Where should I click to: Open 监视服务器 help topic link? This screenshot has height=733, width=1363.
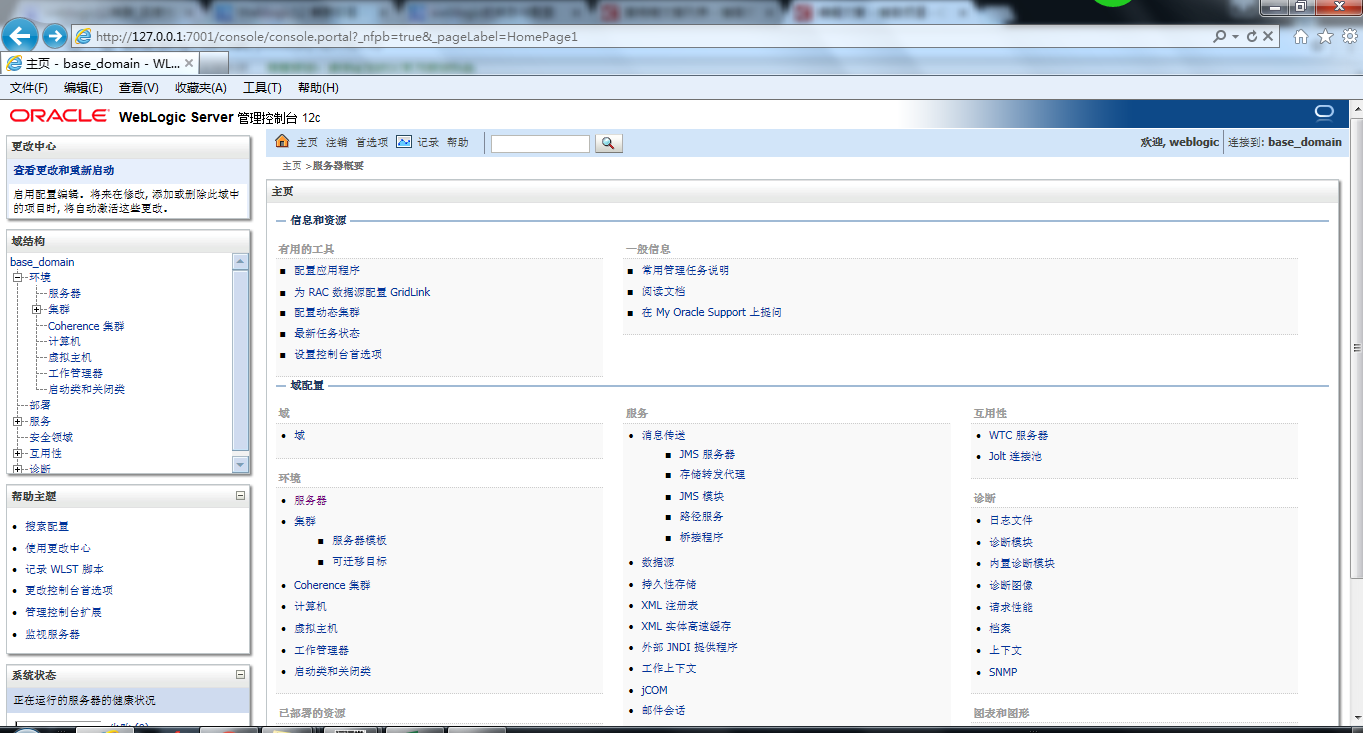point(53,635)
